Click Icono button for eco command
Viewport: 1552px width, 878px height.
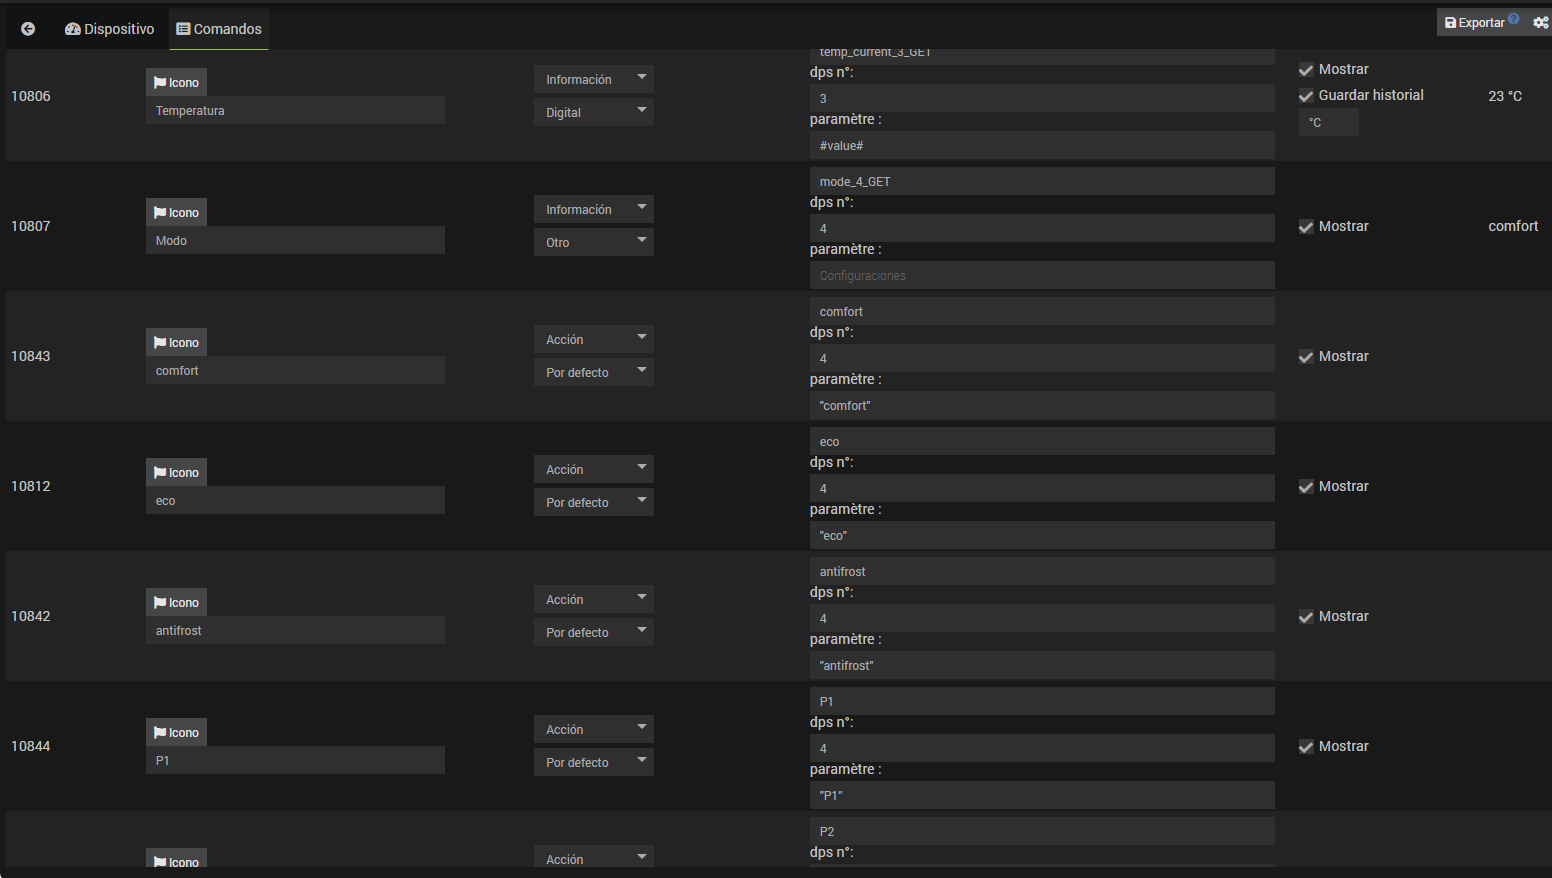(x=176, y=473)
